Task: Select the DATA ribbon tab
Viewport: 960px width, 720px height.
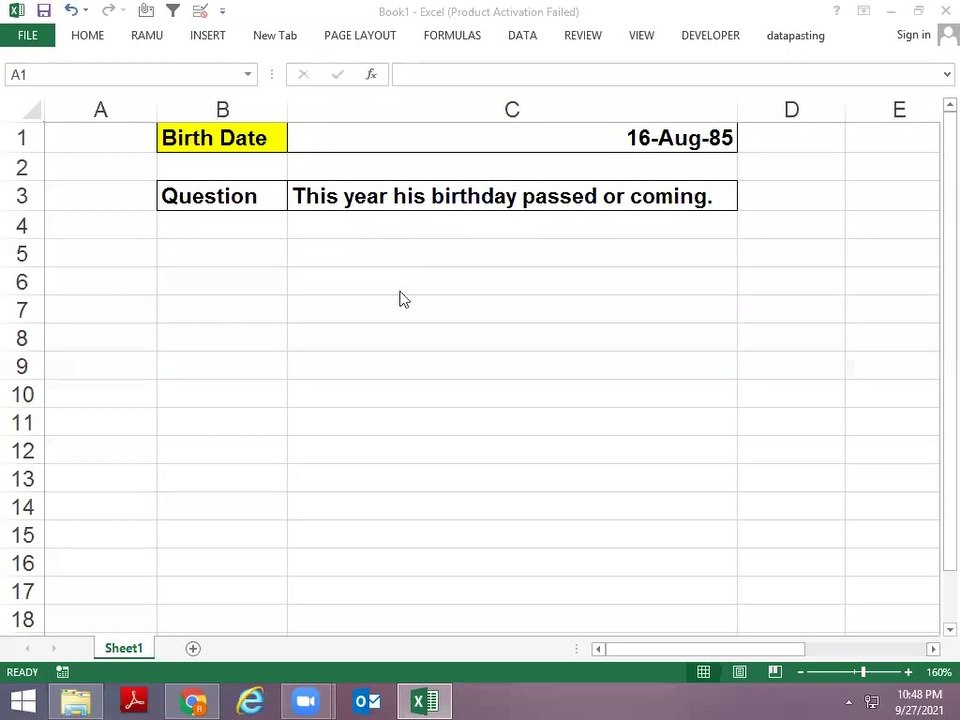Action: click(522, 36)
